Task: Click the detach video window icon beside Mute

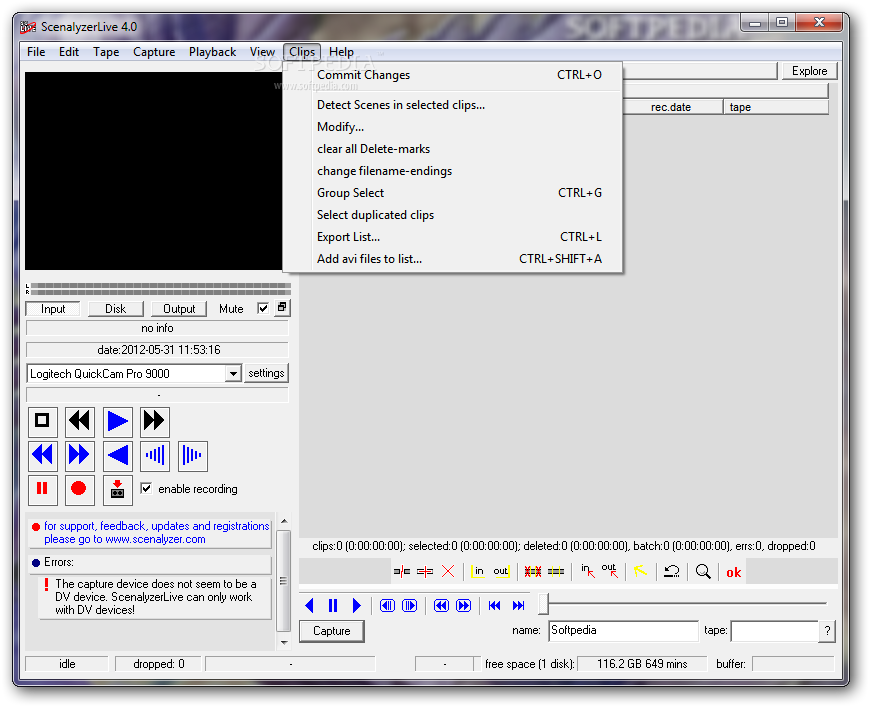Action: 282,307
